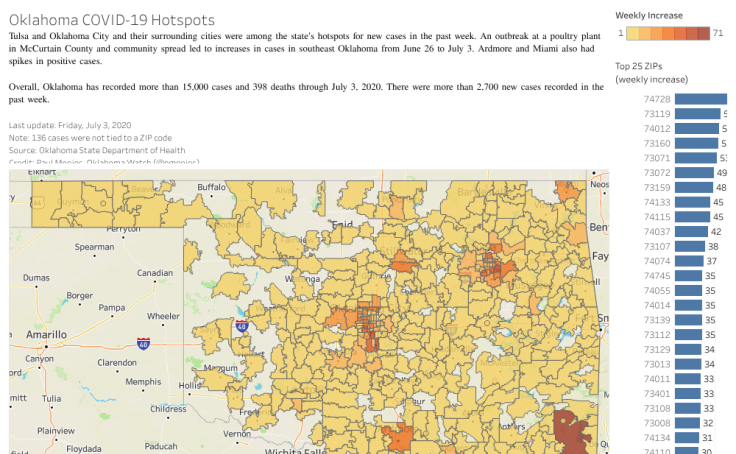Select the ZIP label 73139
736x454 pixels.
(657, 320)
